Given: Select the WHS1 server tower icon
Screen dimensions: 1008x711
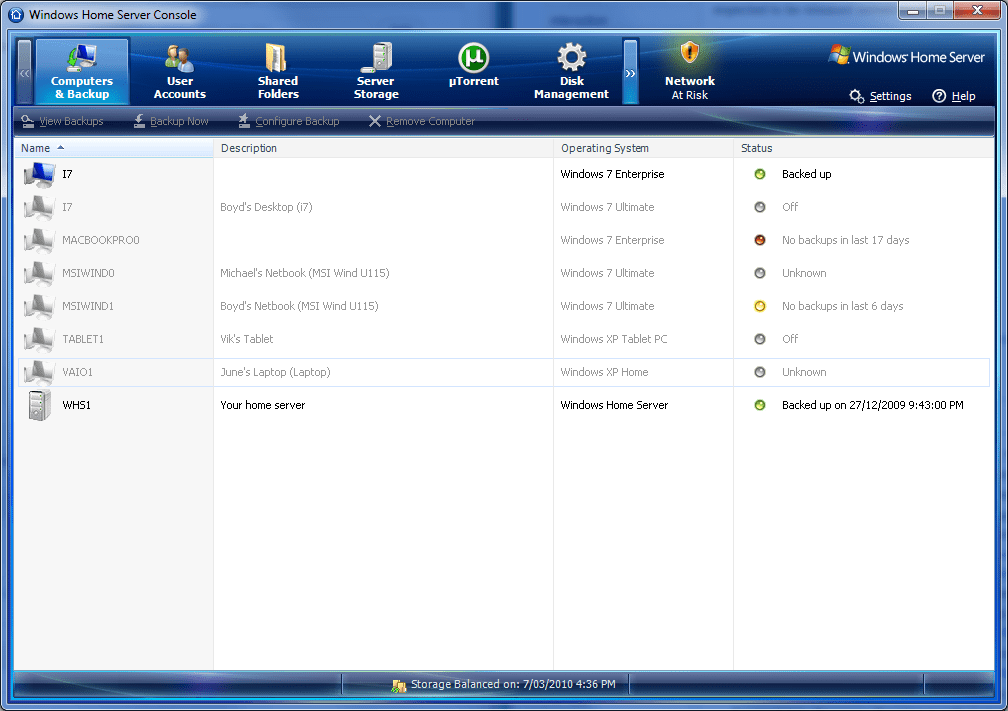Looking at the screenshot, I should 39,406.
